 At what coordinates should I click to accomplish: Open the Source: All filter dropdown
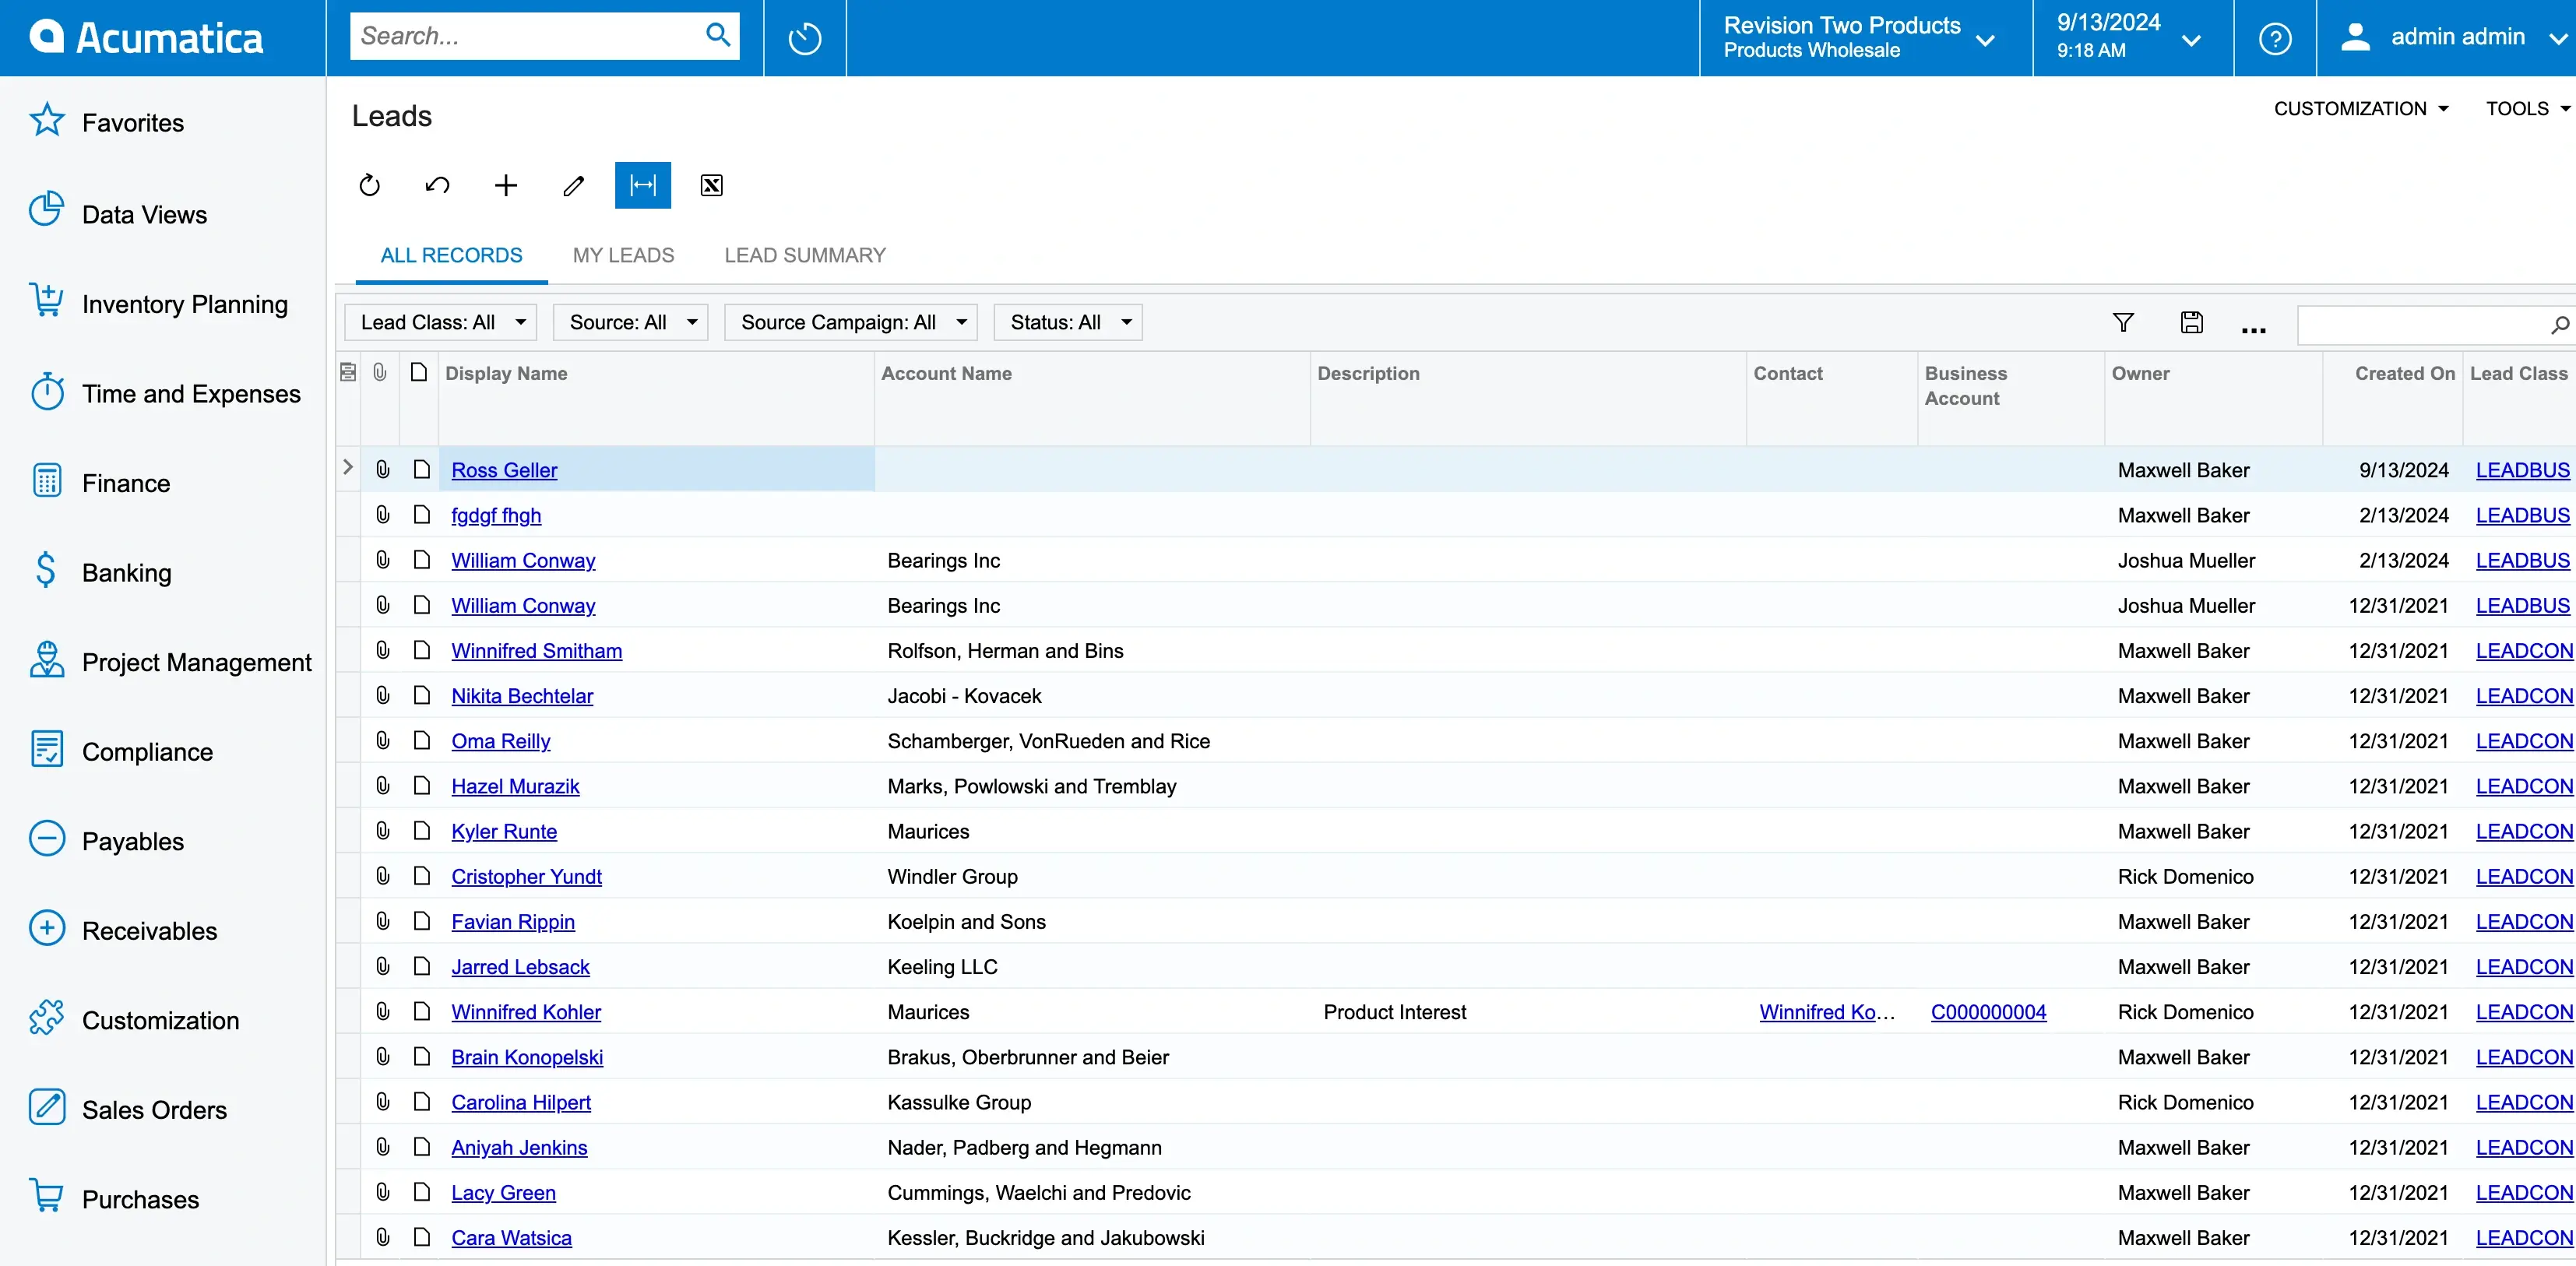(631, 322)
